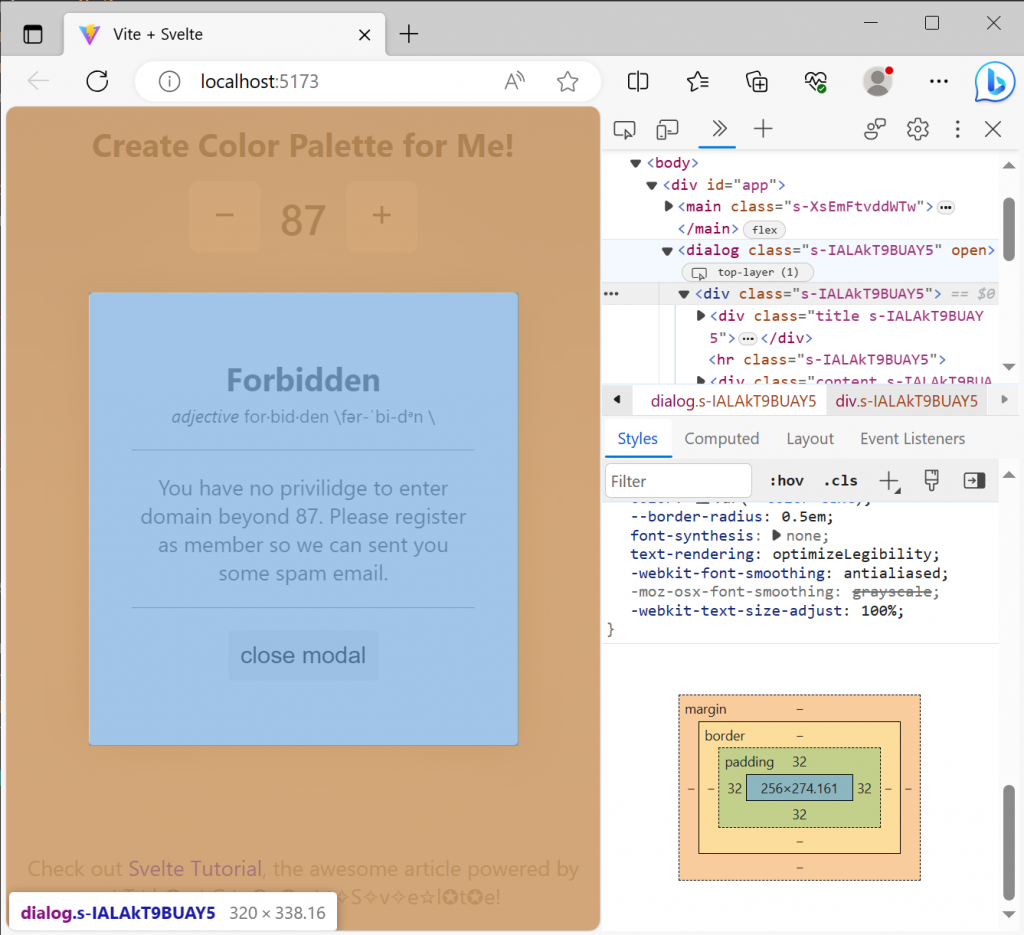The image size is (1024, 935).
Task: Click the tab actions menu icon
Action: (x=33, y=34)
